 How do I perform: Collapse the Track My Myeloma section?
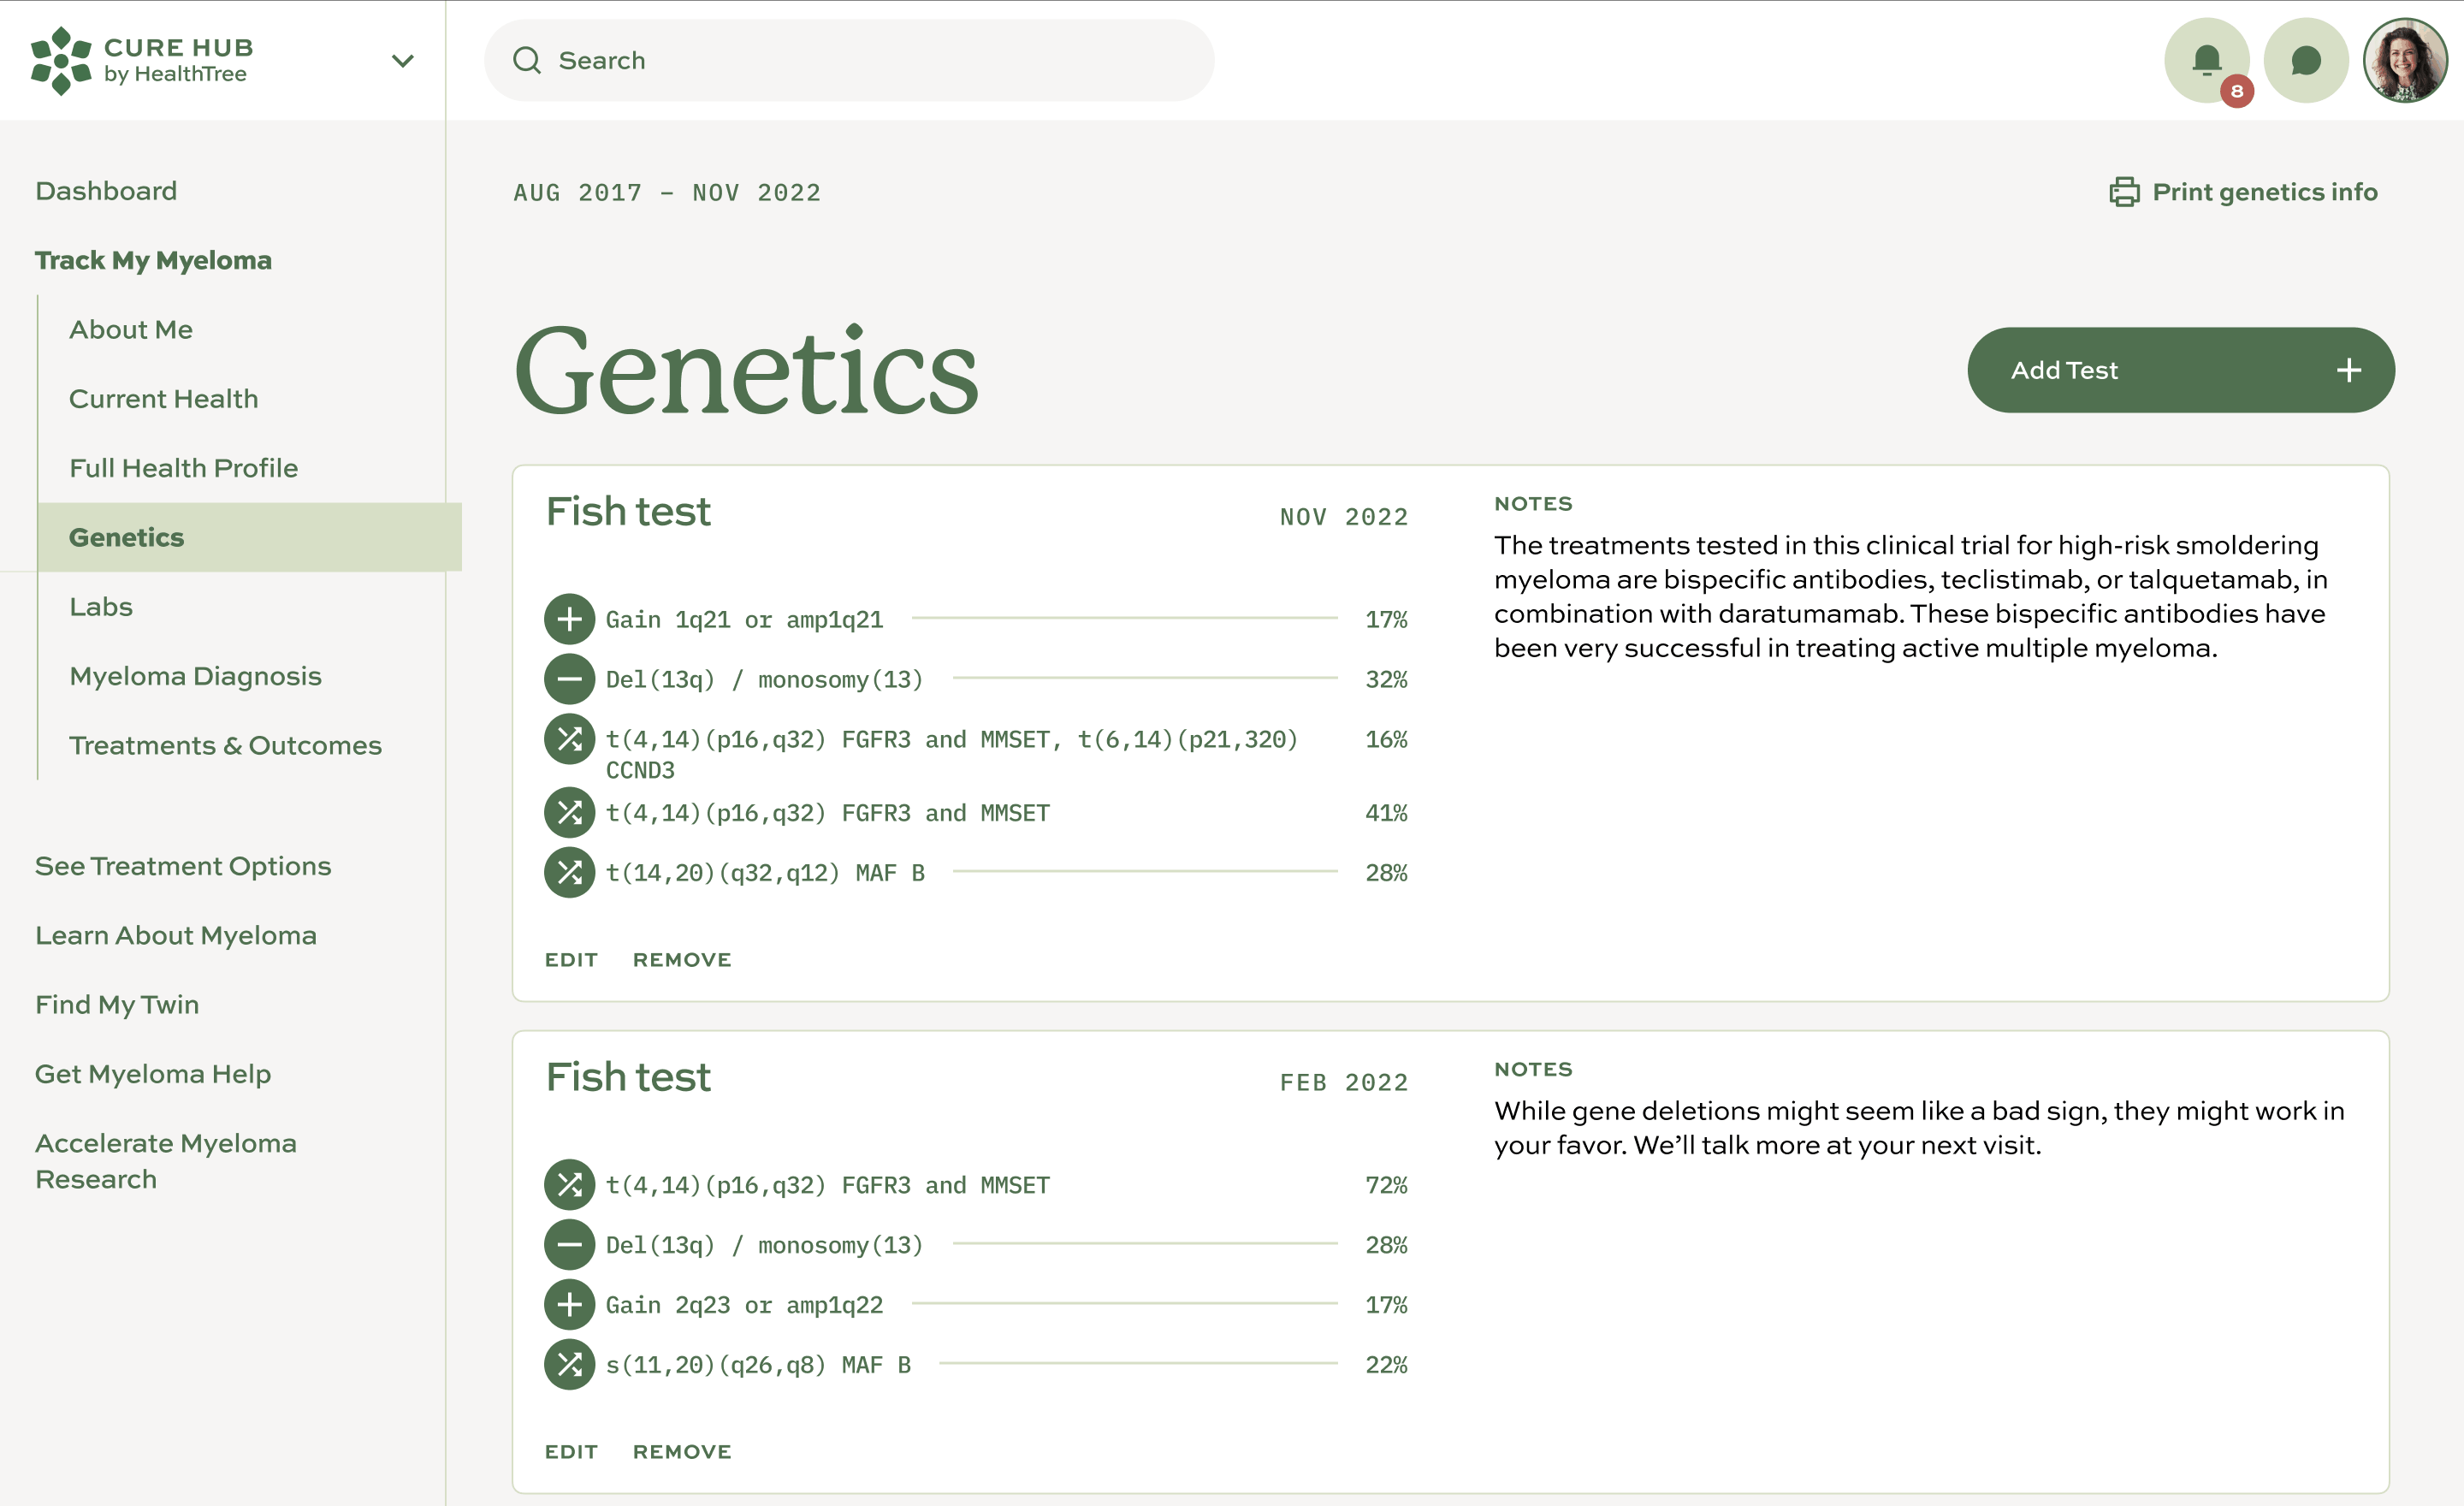pyautogui.click(x=153, y=260)
